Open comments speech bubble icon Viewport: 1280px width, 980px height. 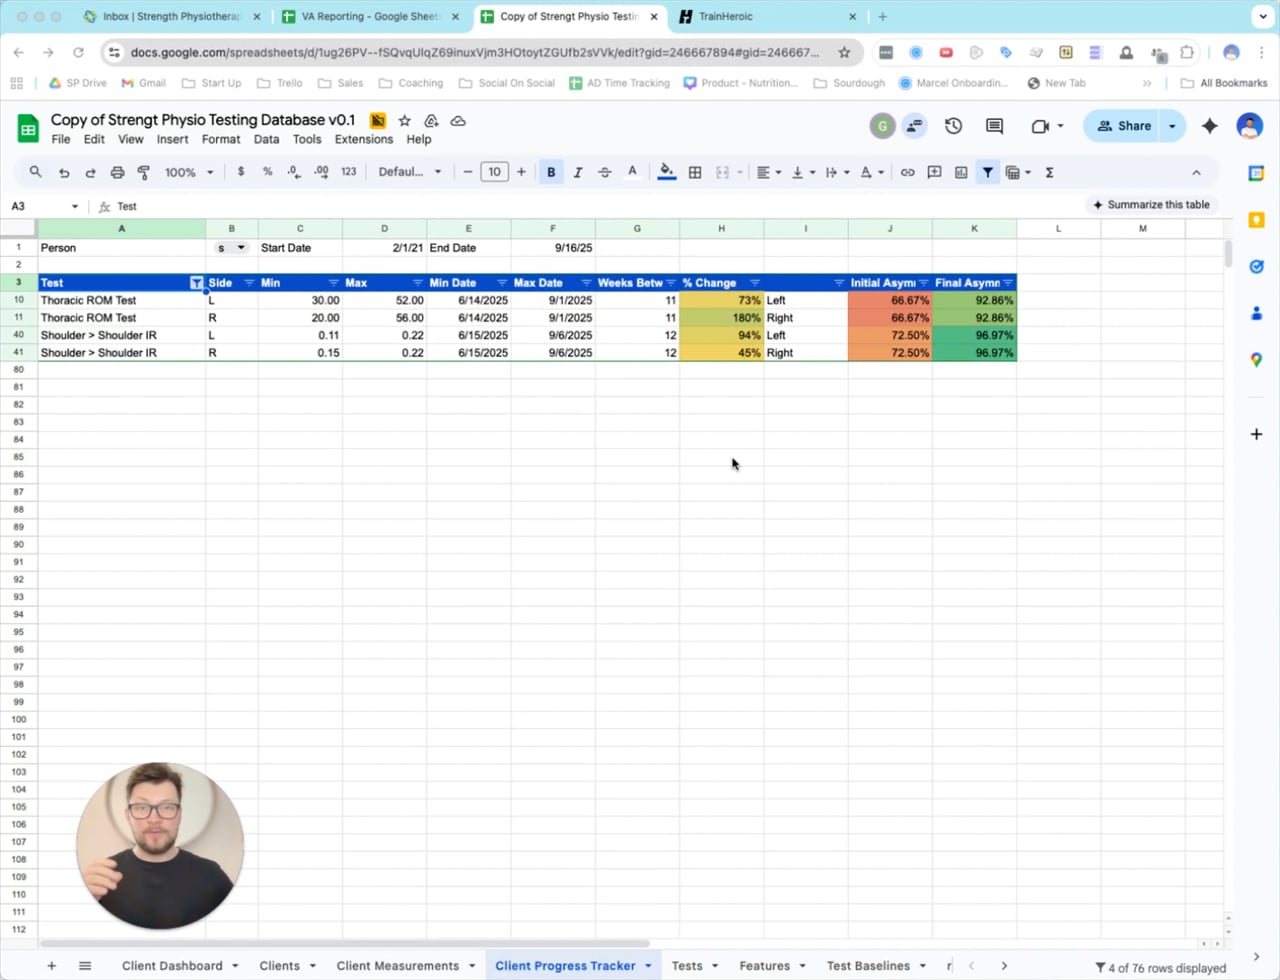pyautogui.click(x=994, y=126)
